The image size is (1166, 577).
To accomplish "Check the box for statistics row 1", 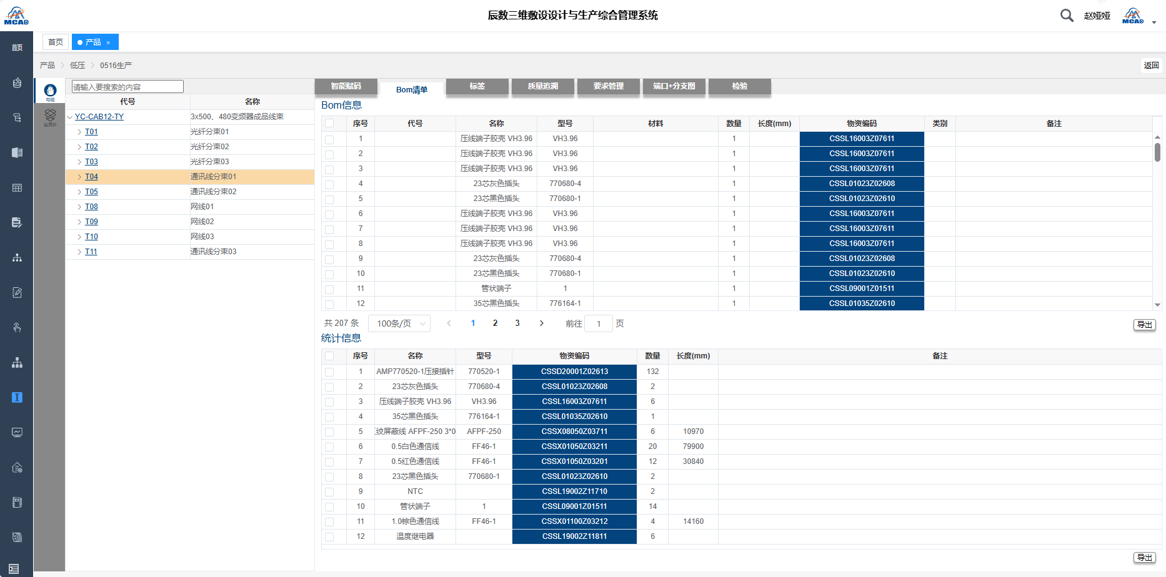I will [x=329, y=372].
